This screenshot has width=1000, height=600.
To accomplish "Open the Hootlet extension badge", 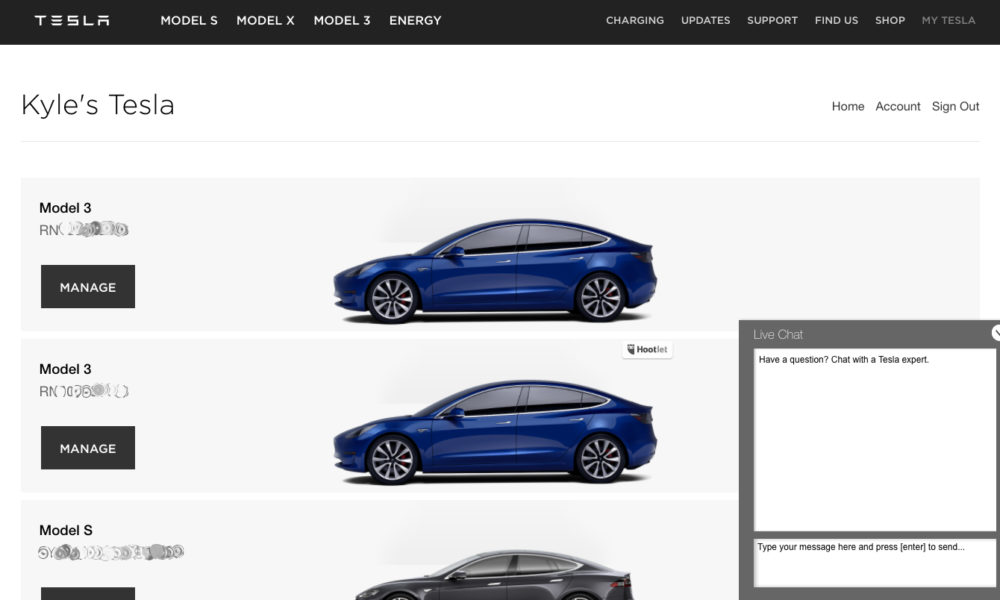I will coord(647,349).
